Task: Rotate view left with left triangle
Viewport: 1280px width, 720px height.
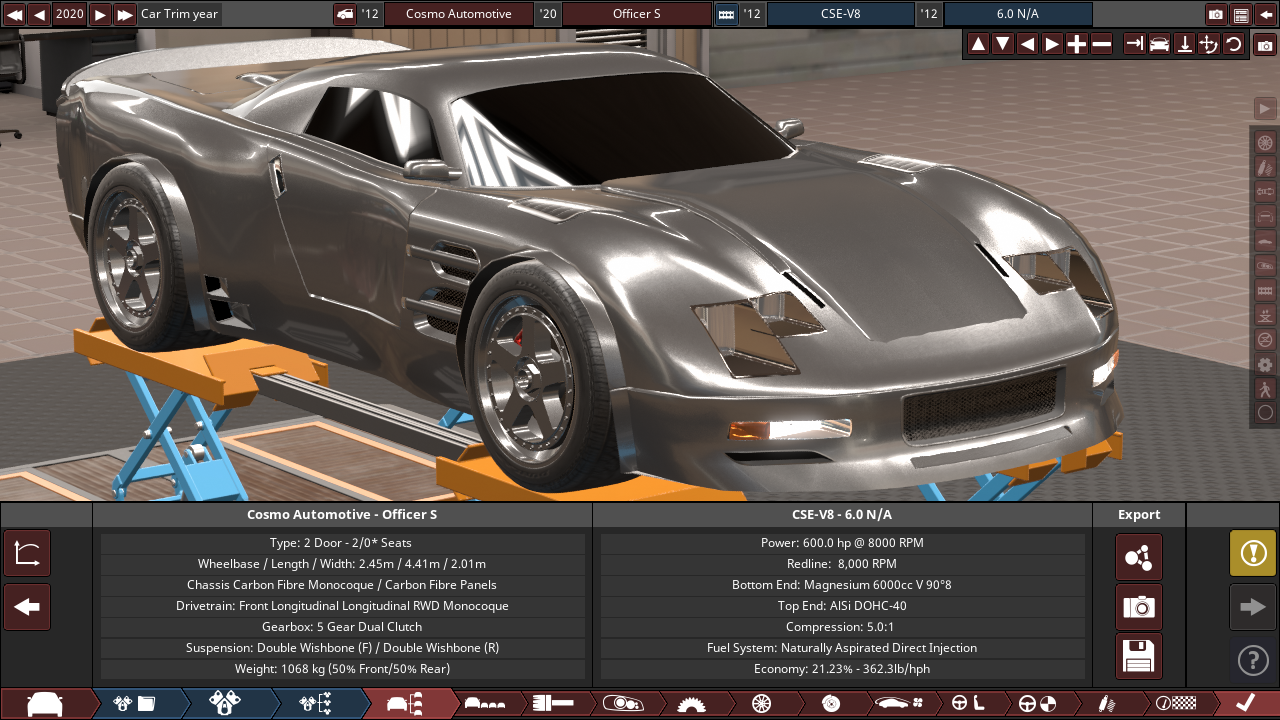Action: pos(1027,44)
